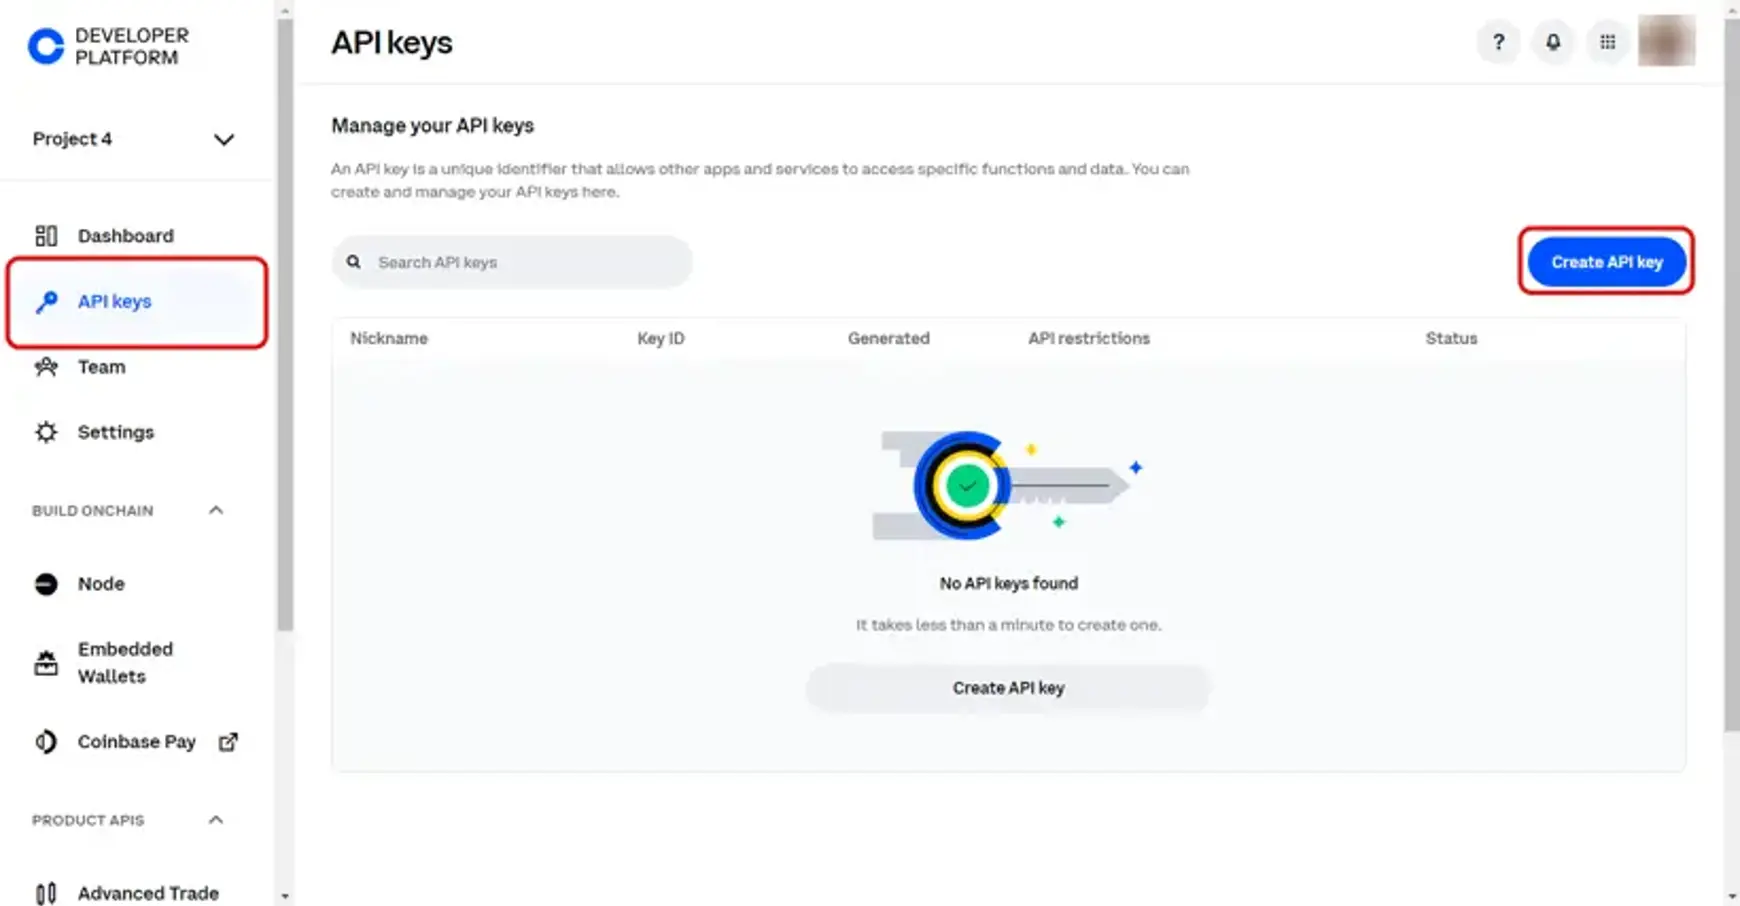Click the Embedded Wallets wallet icon
Image resolution: width=1740 pixels, height=906 pixels.
point(46,662)
